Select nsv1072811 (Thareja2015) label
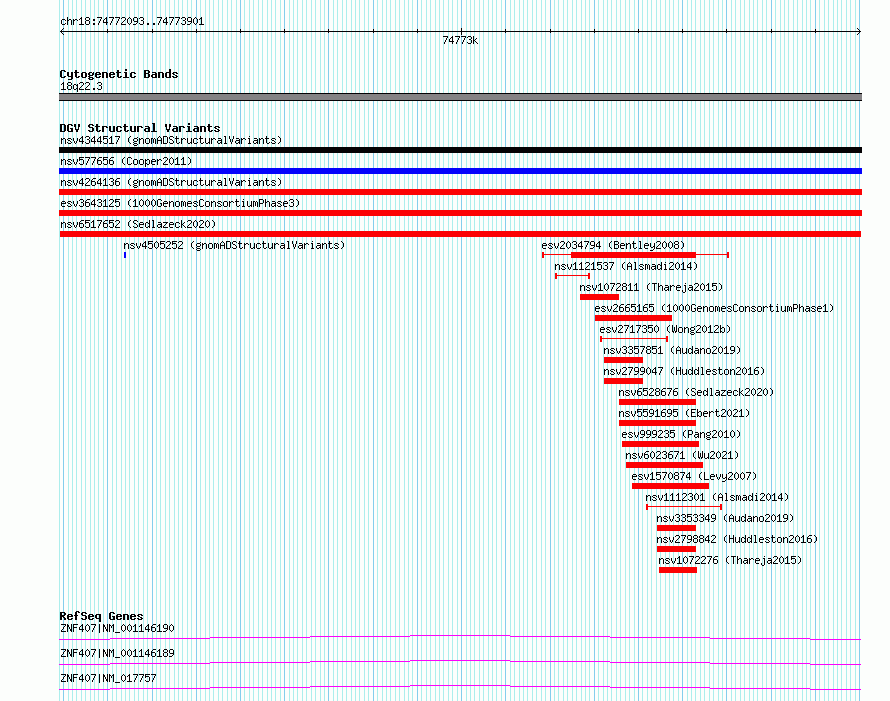 651,287
